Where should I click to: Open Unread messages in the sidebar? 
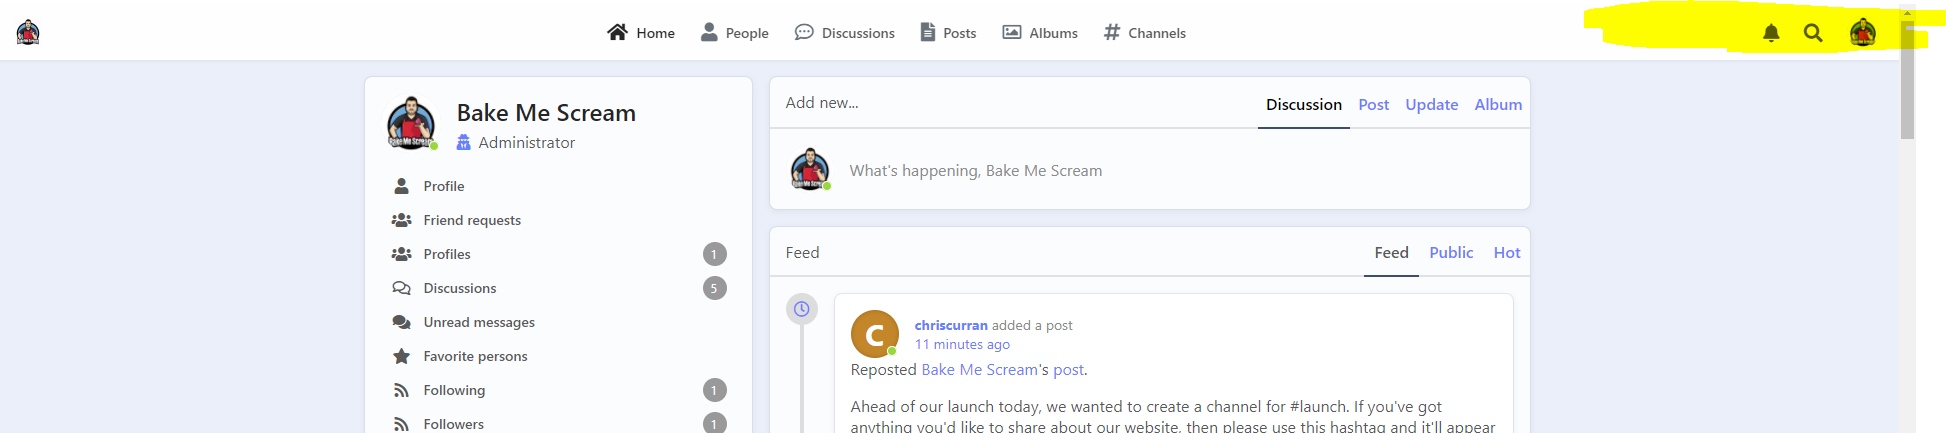(478, 322)
